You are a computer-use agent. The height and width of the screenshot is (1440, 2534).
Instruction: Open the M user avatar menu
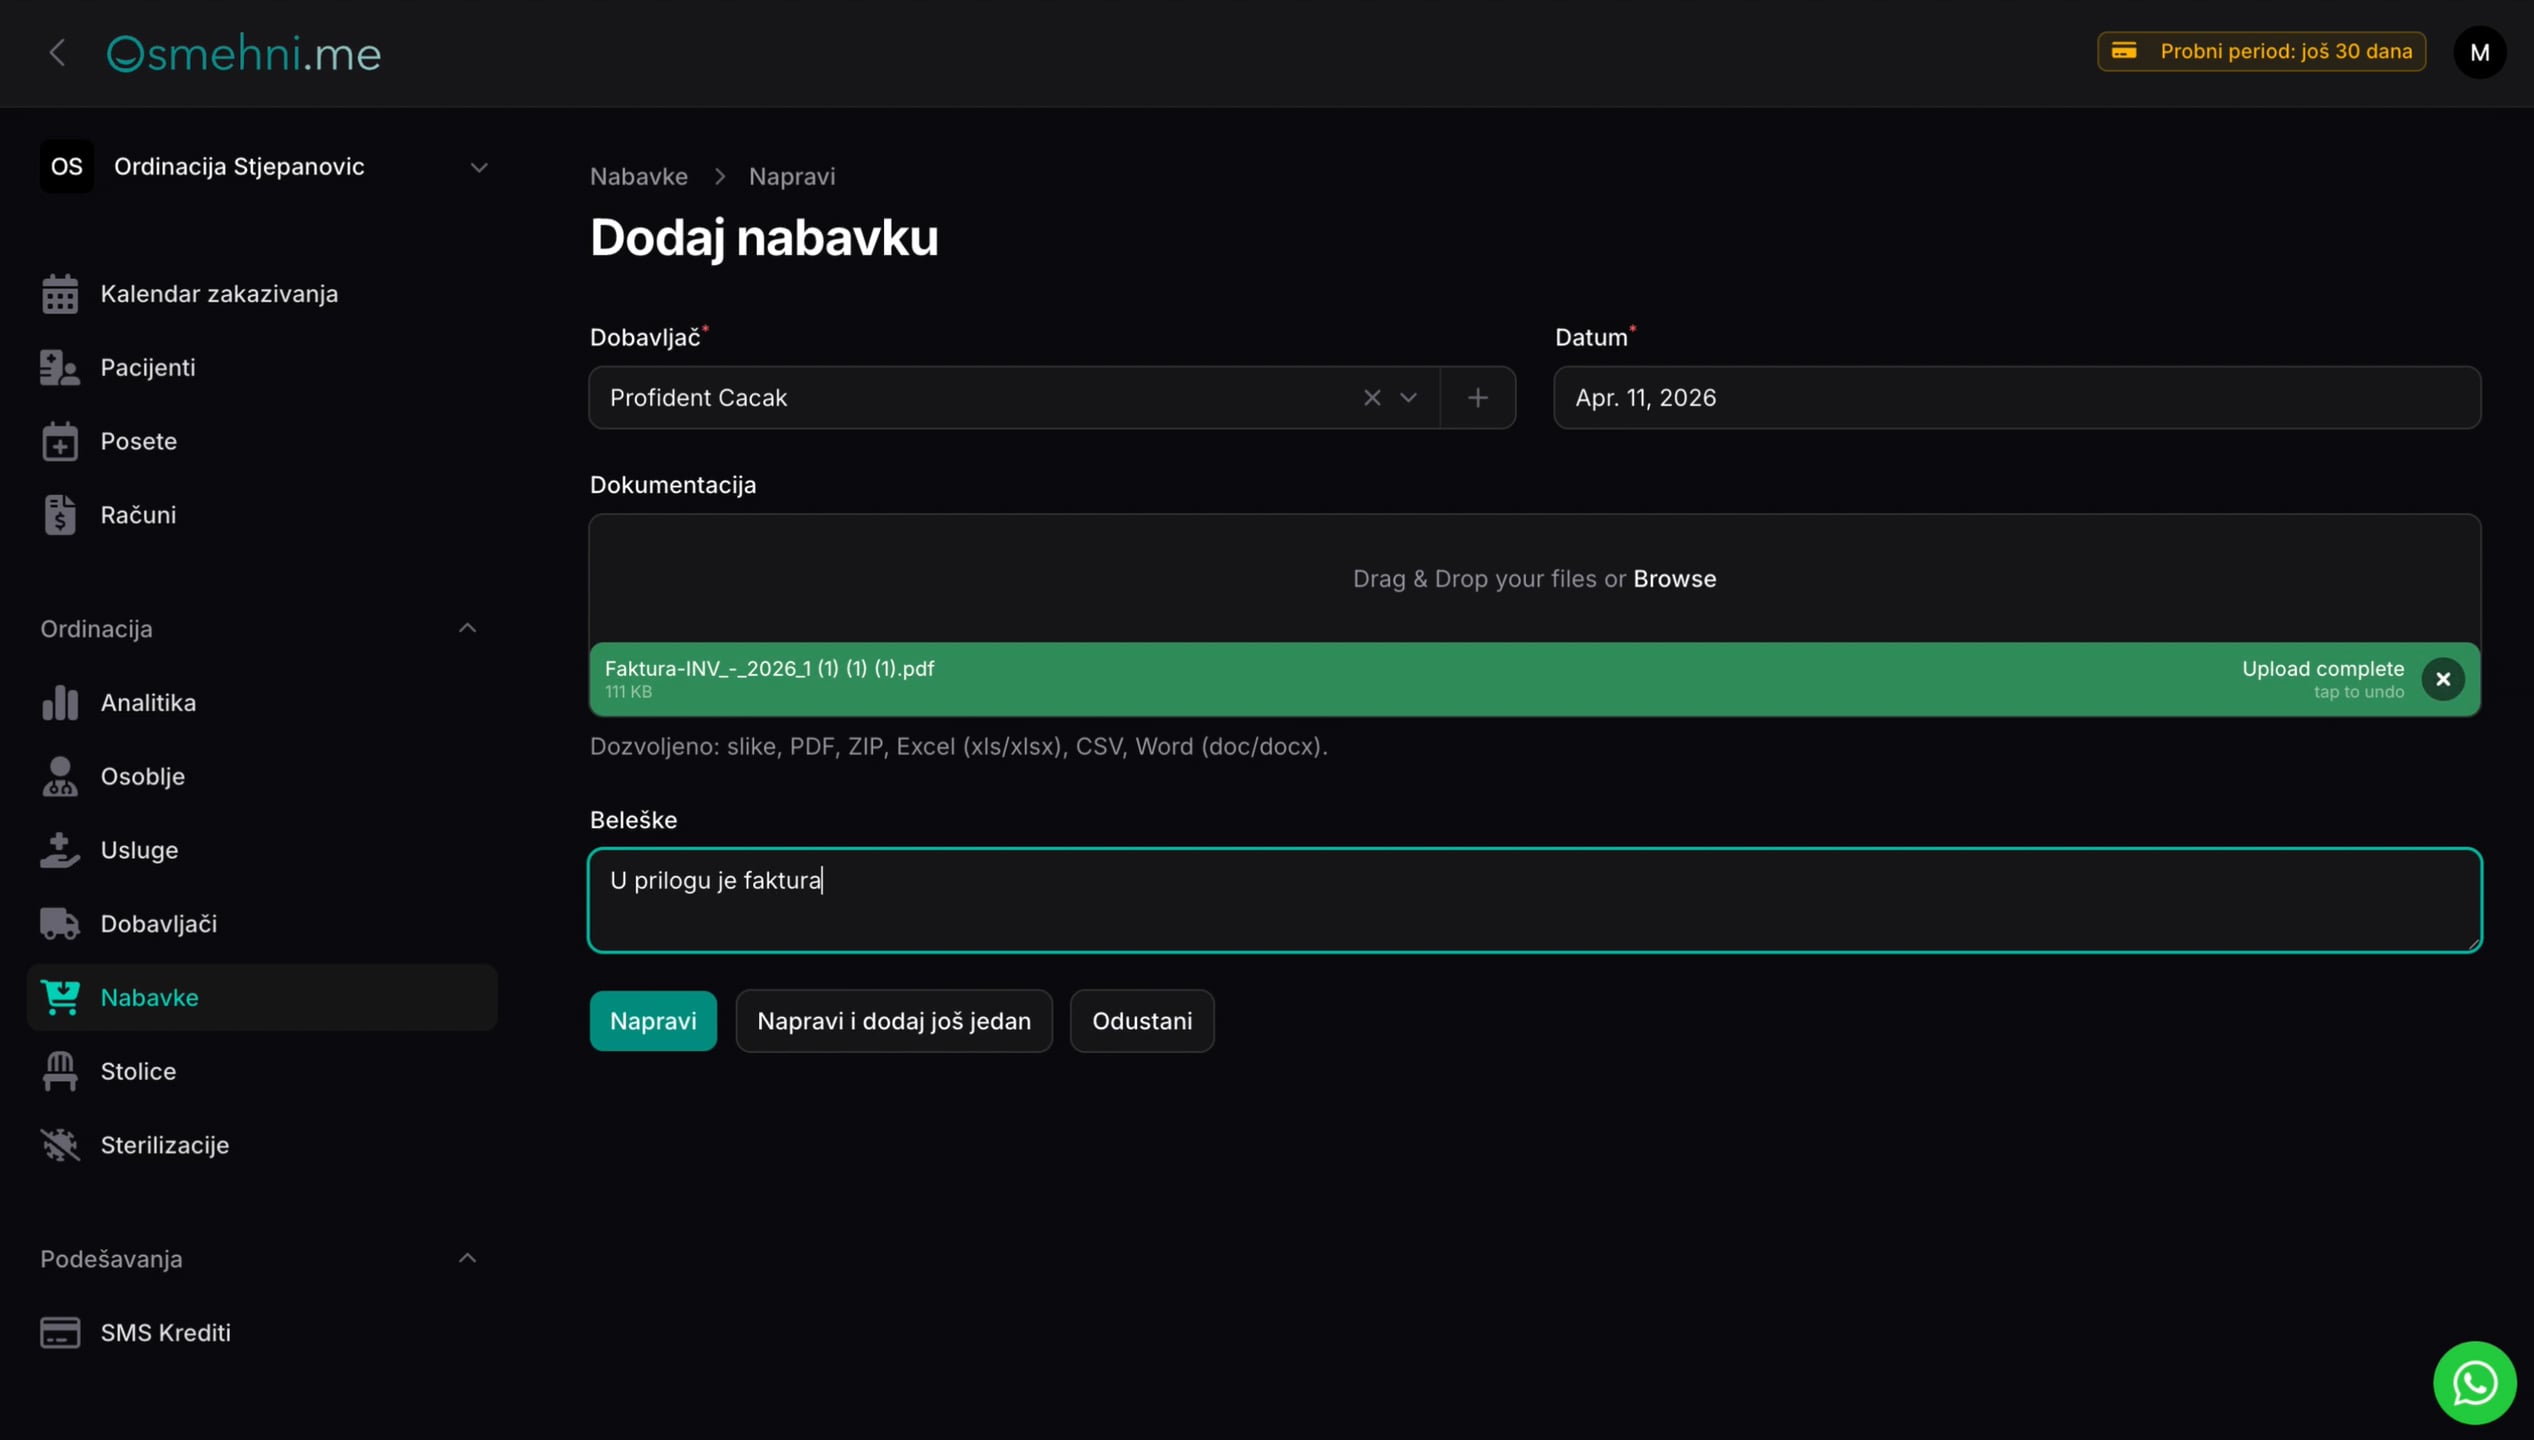pyautogui.click(x=2479, y=52)
